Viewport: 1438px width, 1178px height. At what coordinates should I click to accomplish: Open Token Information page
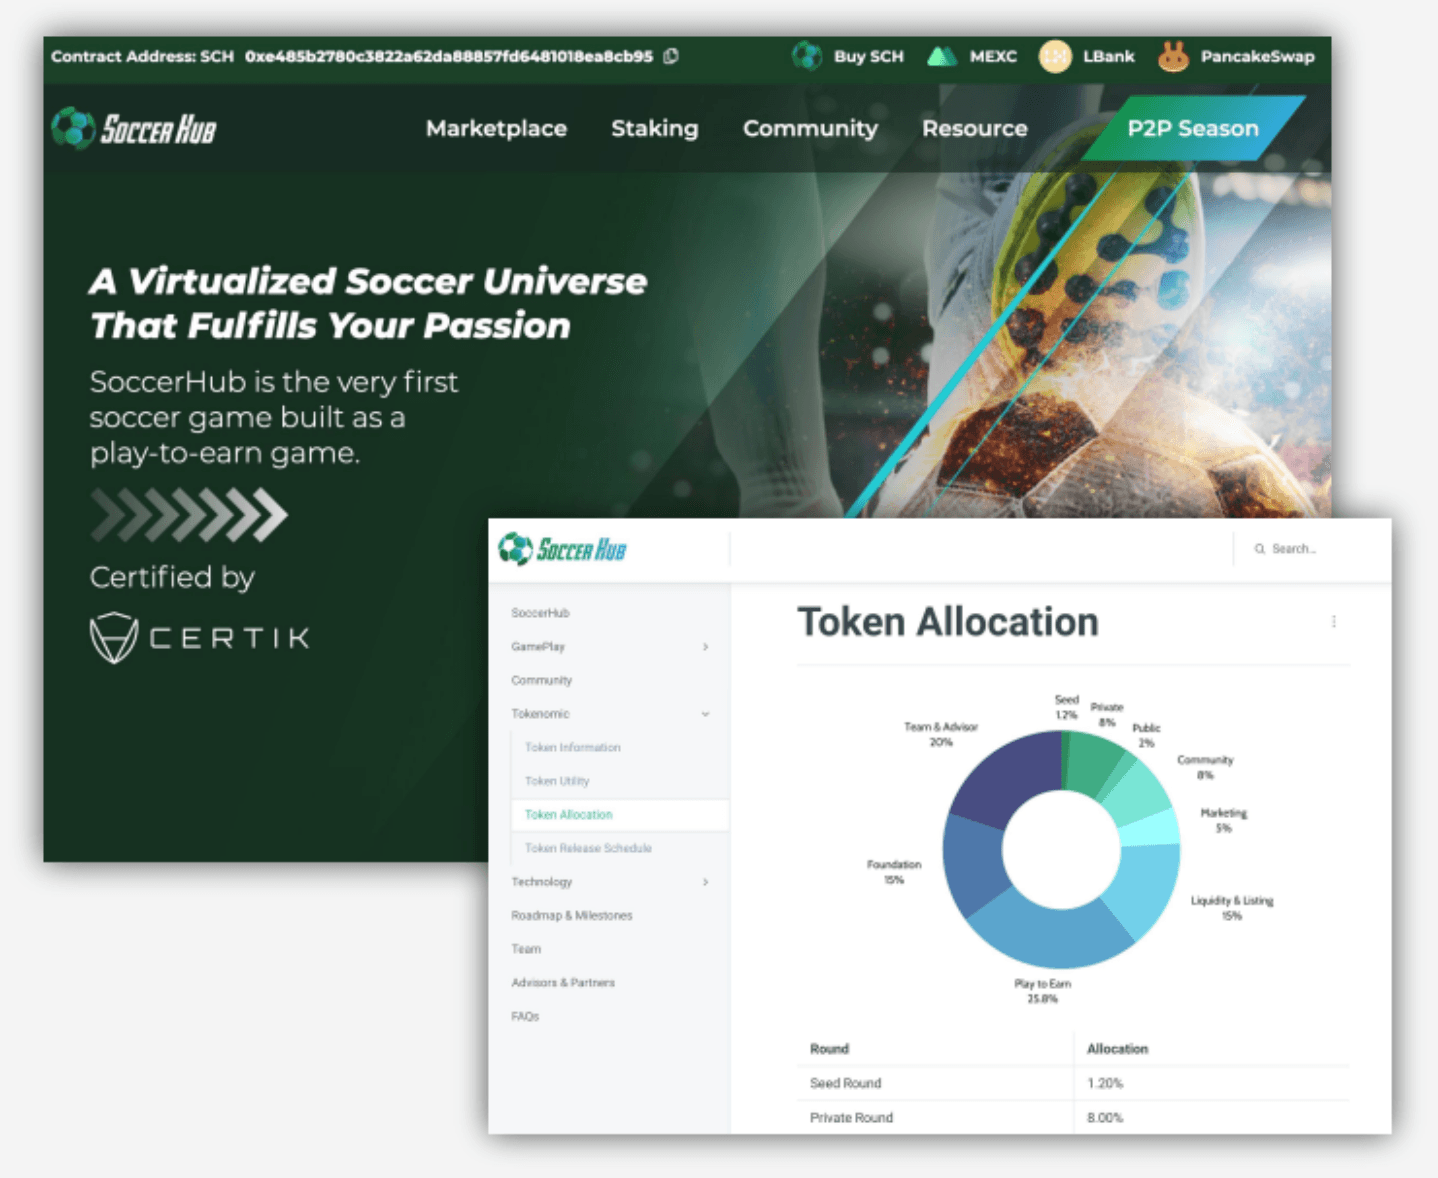click(573, 747)
